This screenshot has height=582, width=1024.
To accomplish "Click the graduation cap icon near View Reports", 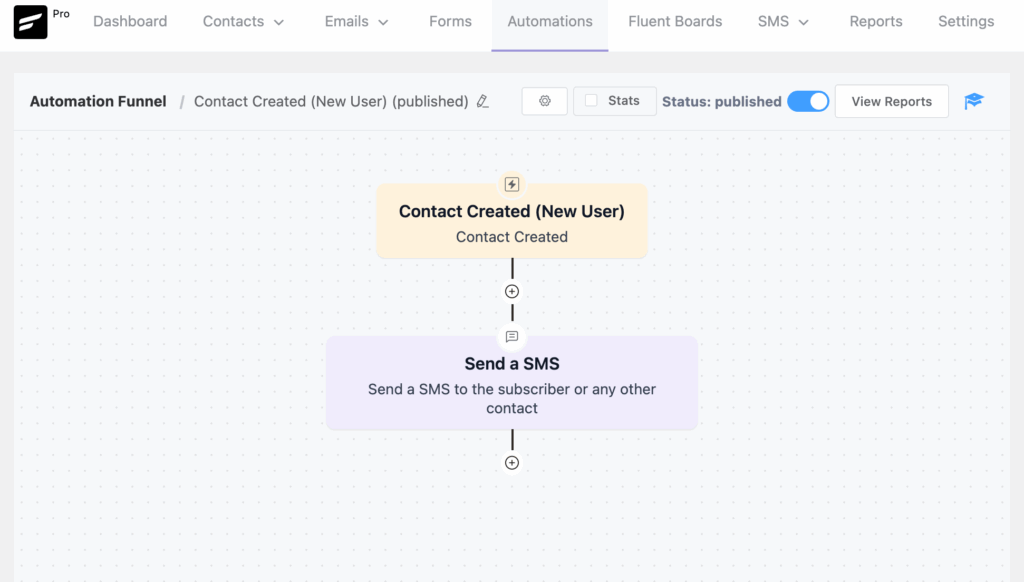I will 974,101.
